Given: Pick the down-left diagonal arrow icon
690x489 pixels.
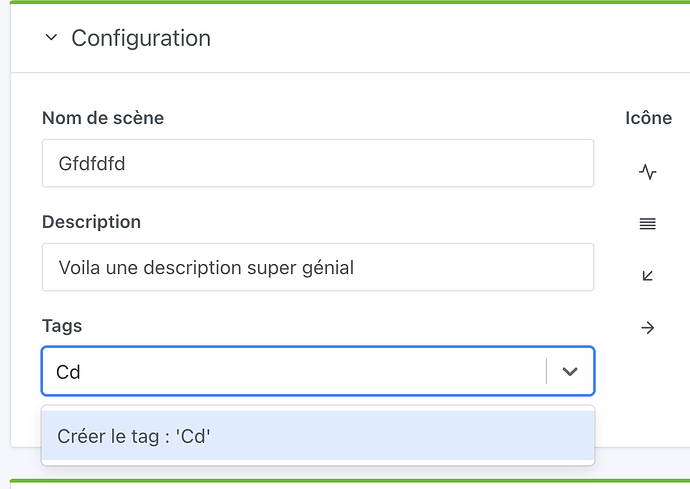Looking at the screenshot, I should point(647,275).
